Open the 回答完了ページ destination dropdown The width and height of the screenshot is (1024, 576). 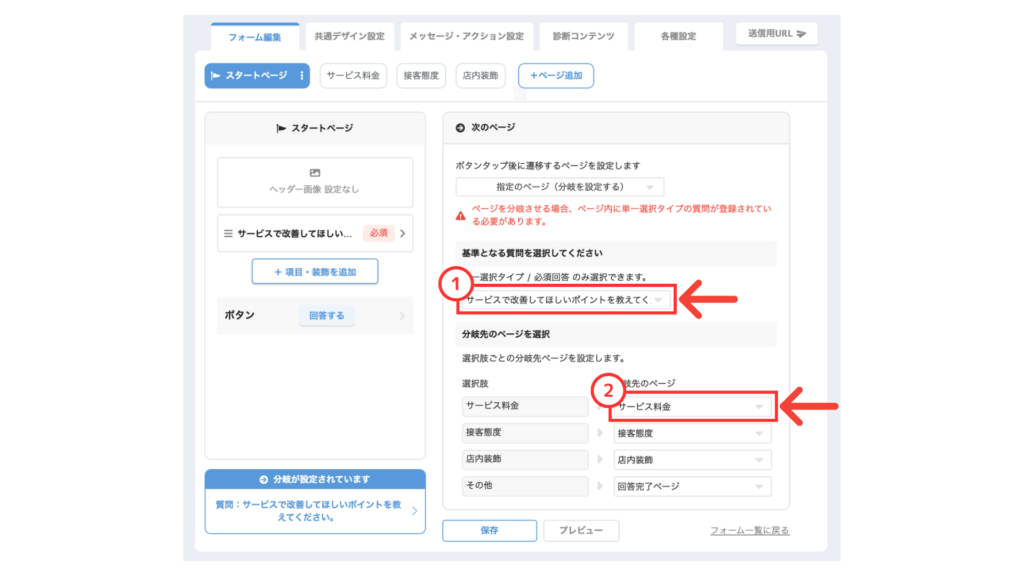click(692, 487)
